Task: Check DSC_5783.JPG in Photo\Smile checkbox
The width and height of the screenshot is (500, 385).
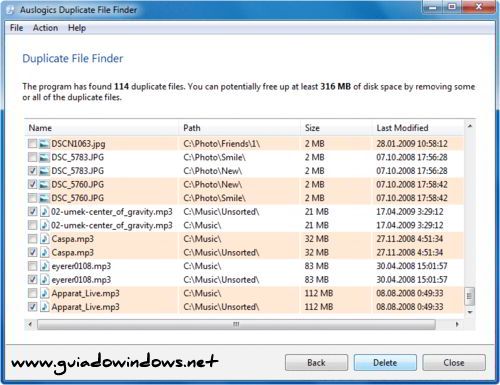Action: click(x=32, y=157)
